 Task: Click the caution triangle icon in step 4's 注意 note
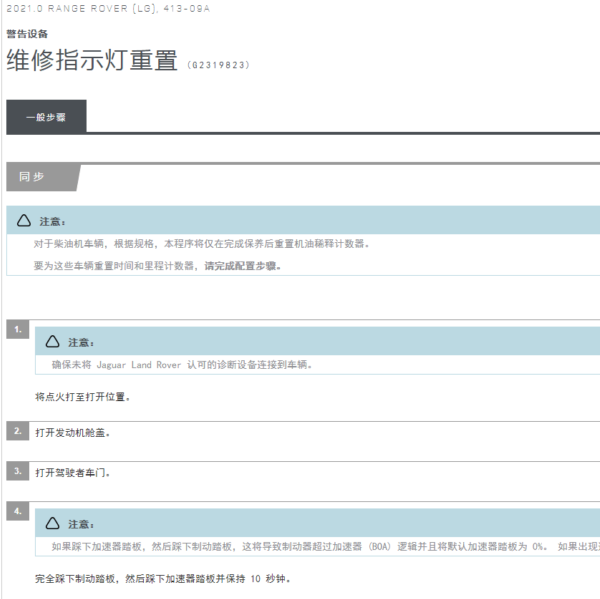(x=52, y=523)
